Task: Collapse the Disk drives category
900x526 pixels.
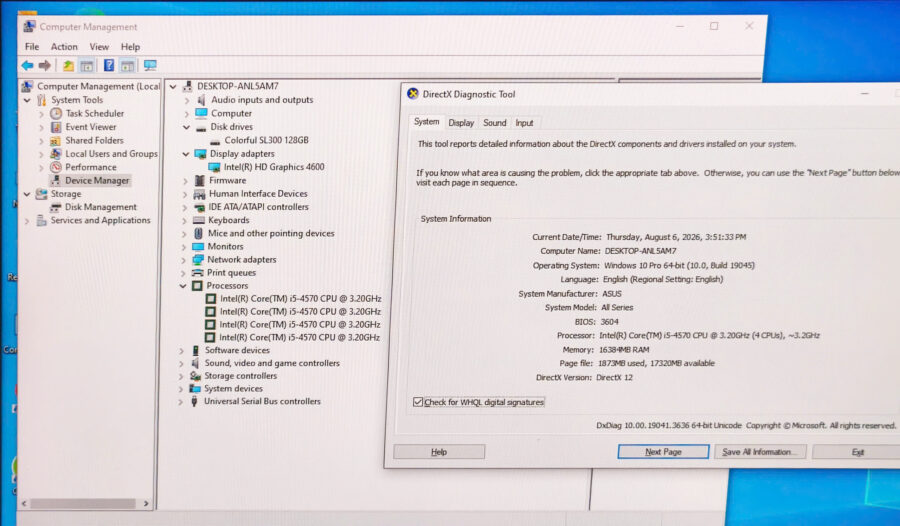Action: pyautogui.click(x=186, y=127)
